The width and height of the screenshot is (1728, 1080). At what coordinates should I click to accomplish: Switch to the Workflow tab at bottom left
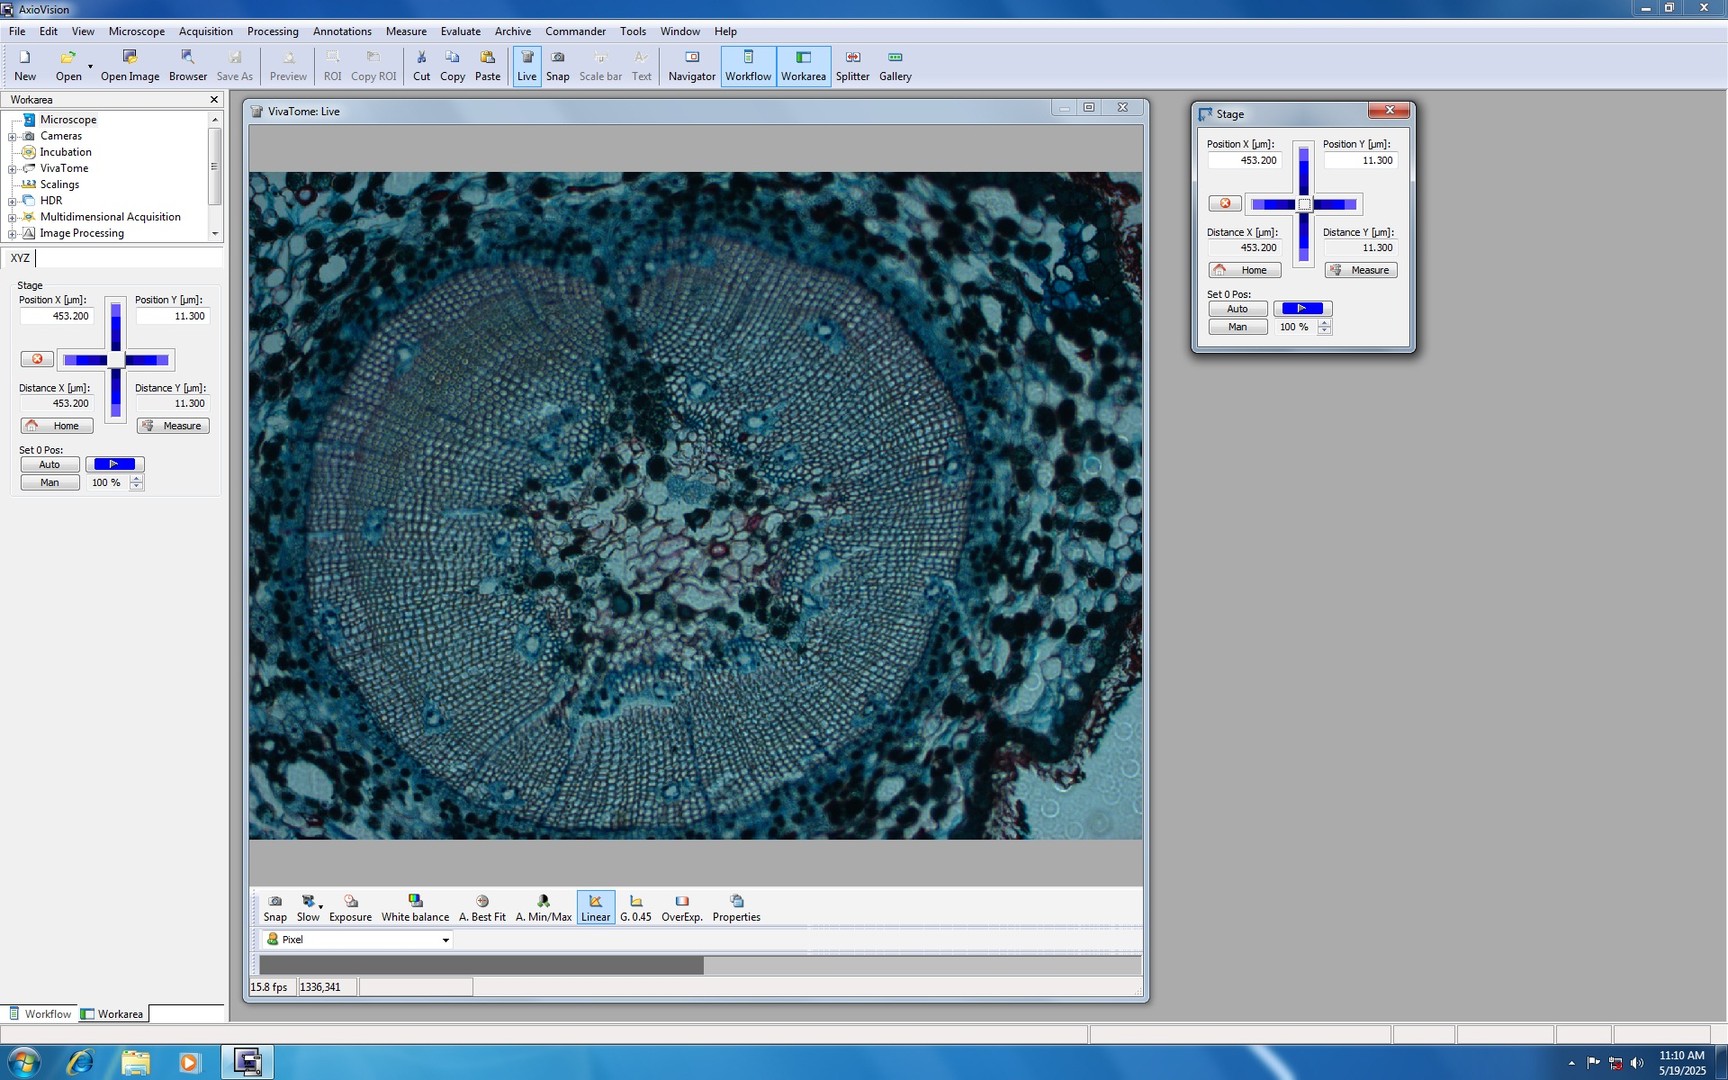[x=46, y=1013]
